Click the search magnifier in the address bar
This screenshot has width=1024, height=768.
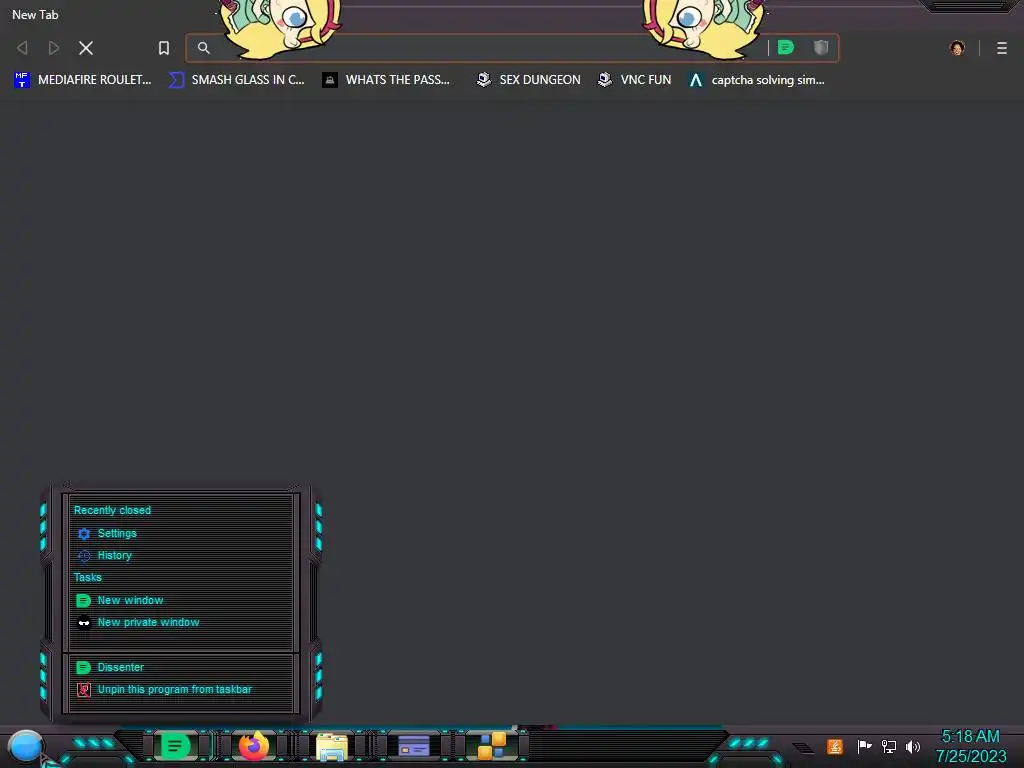[x=204, y=48]
